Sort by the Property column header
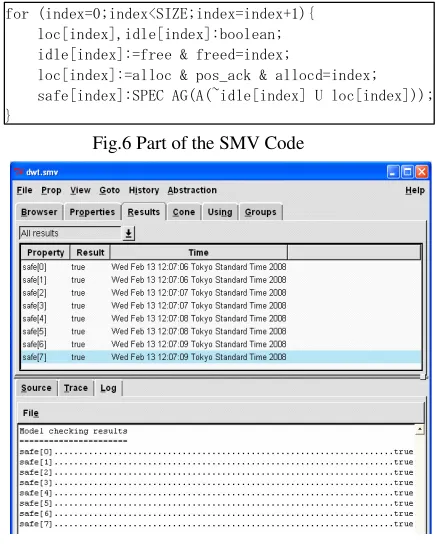The height and width of the screenshot is (546, 436). point(46,252)
